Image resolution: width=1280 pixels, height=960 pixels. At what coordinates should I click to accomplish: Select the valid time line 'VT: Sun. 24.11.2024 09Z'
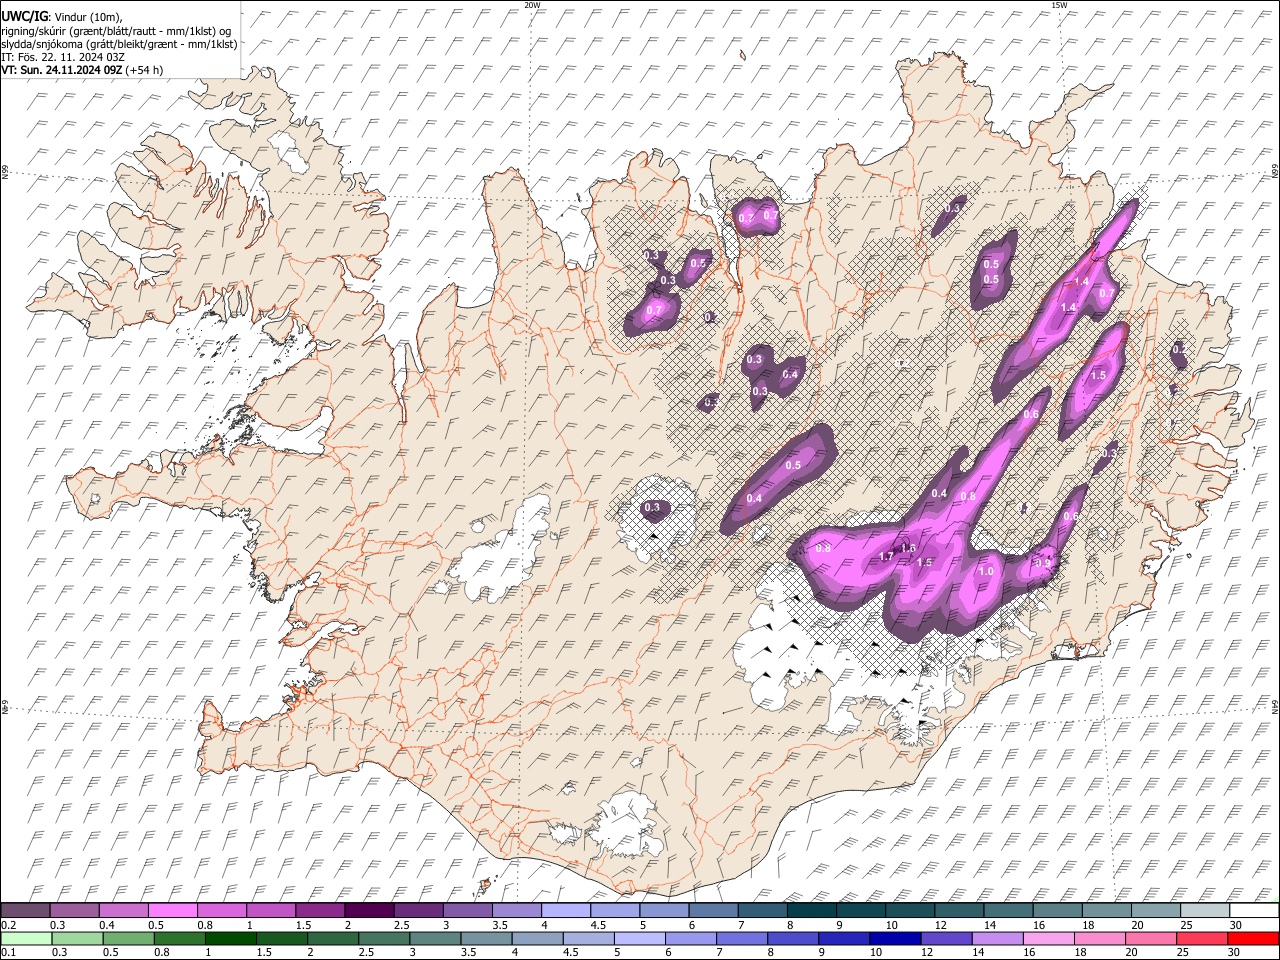(x=61, y=70)
